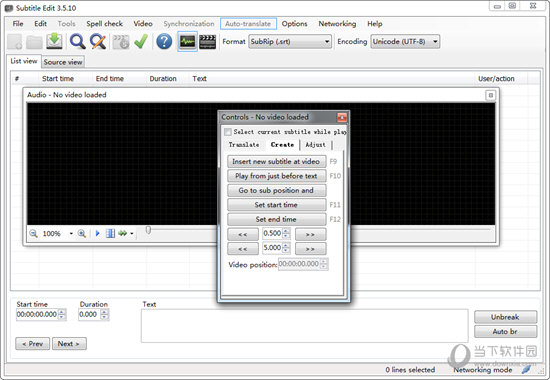Open Visual sync toolbar icon

(121, 42)
